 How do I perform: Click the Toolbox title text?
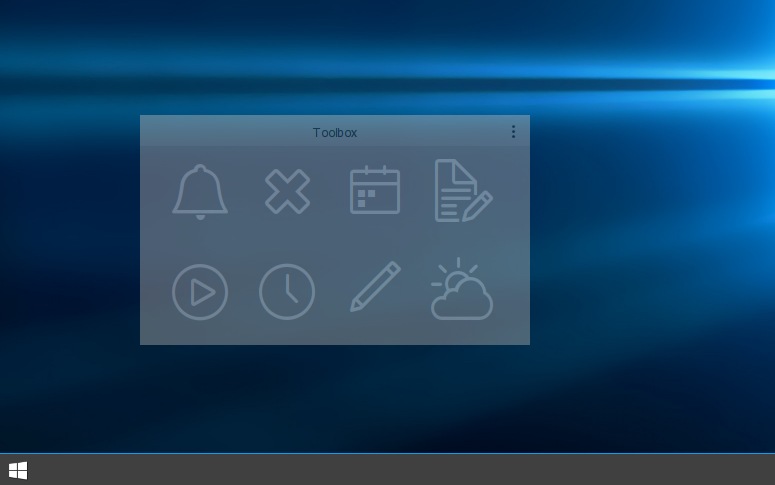pyautogui.click(x=334, y=132)
